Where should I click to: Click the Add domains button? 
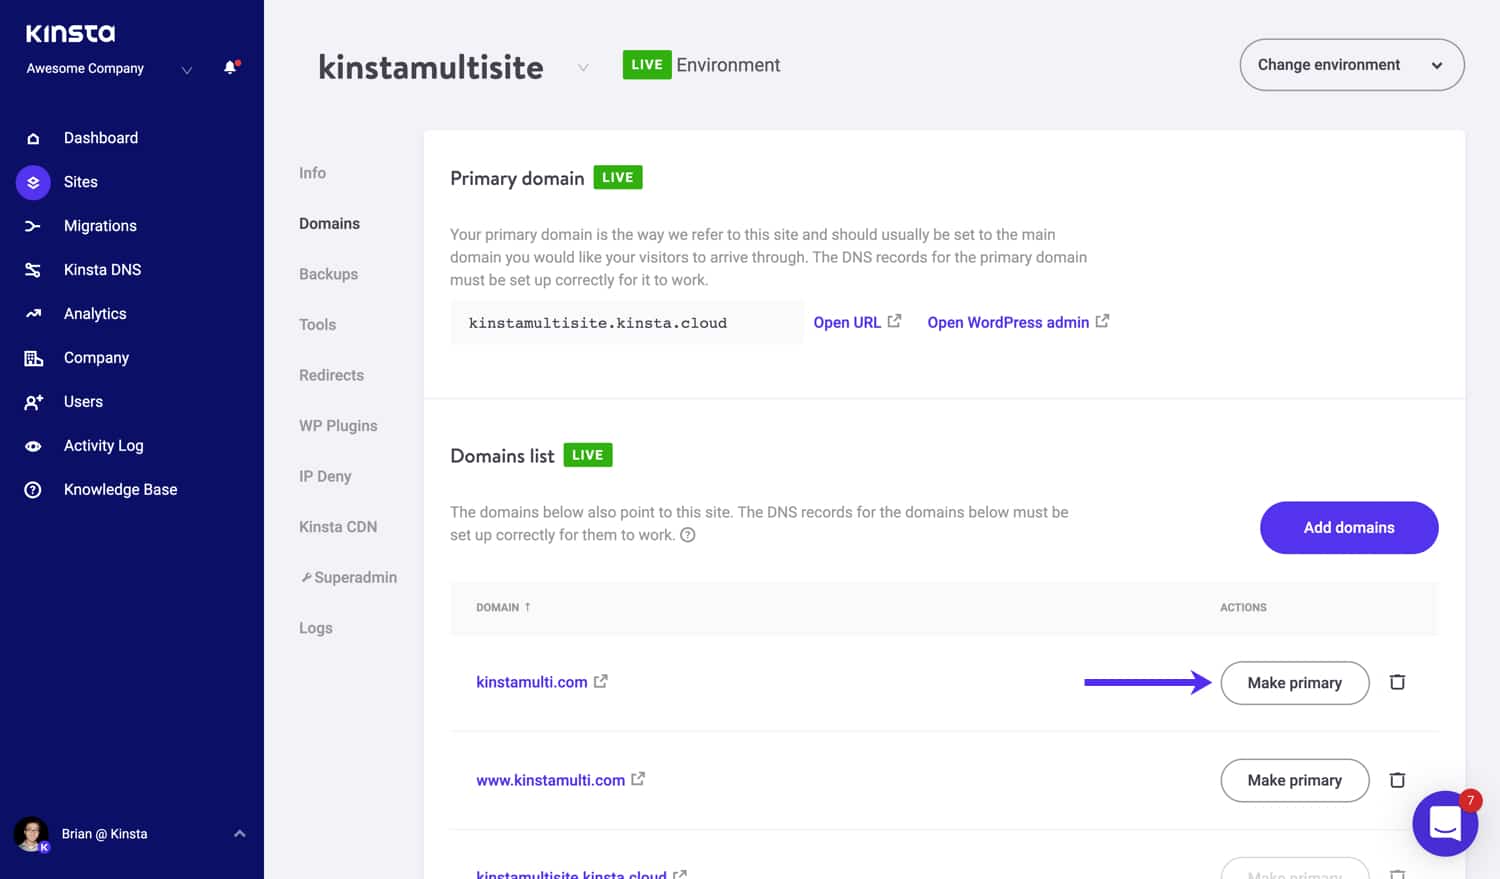point(1349,528)
